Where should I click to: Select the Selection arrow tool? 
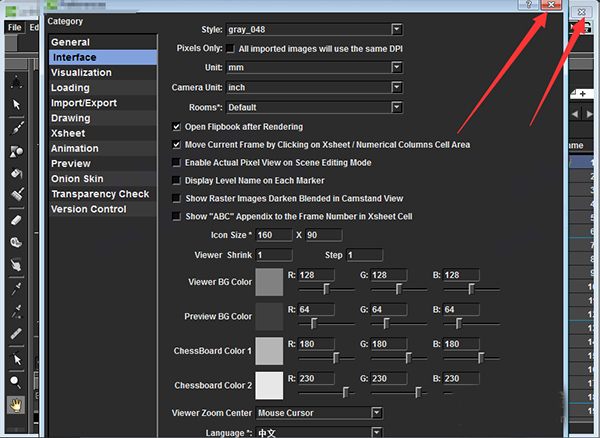(x=17, y=104)
